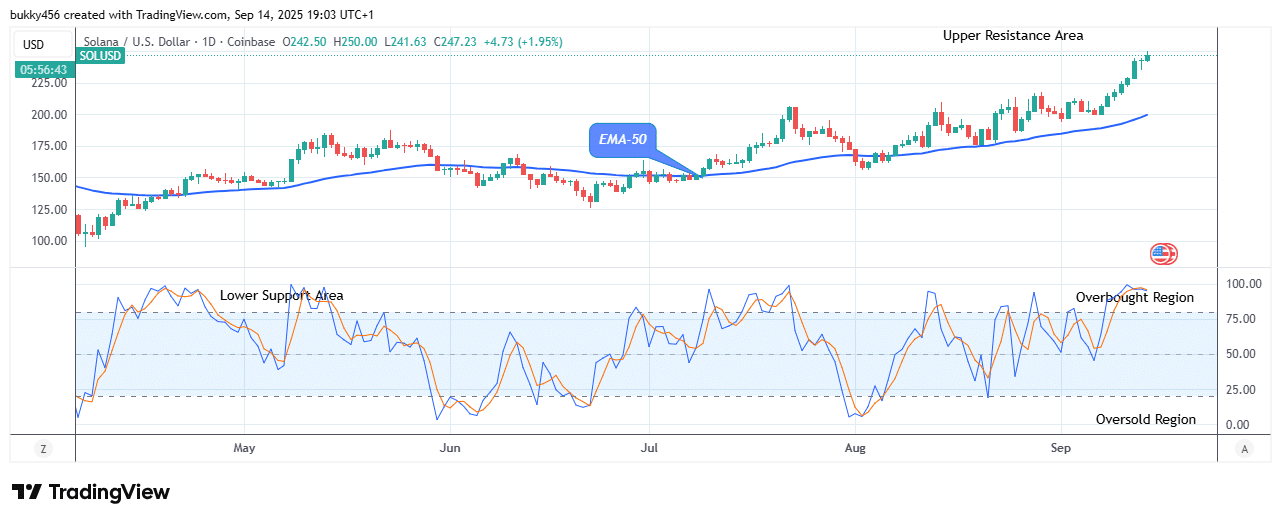Viewport: 1281px width, 522px height.
Task: Click the 100.00 price axis label at left
Action: click(x=49, y=241)
